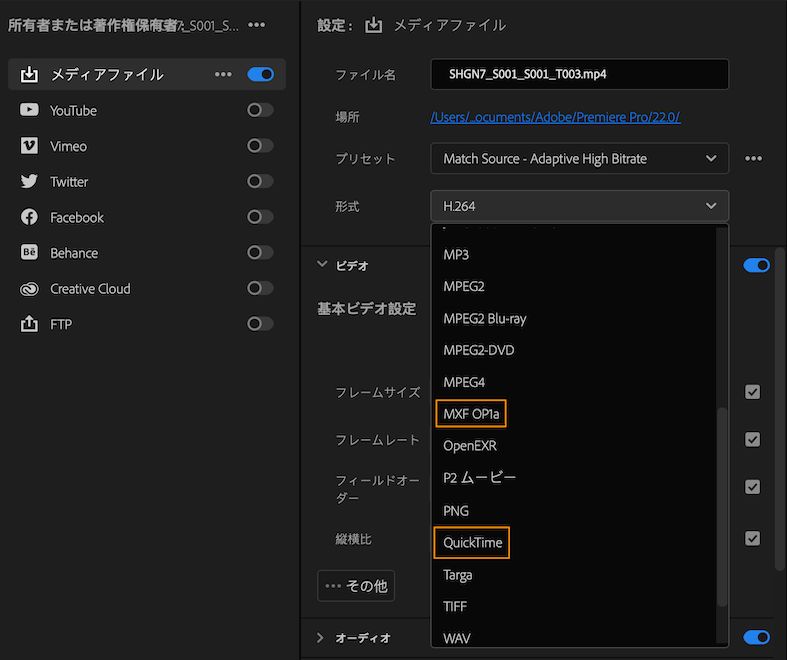Click the FTP upload icon
Image resolution: width=787 pixels, height=660 pixels.
point(29,324)
